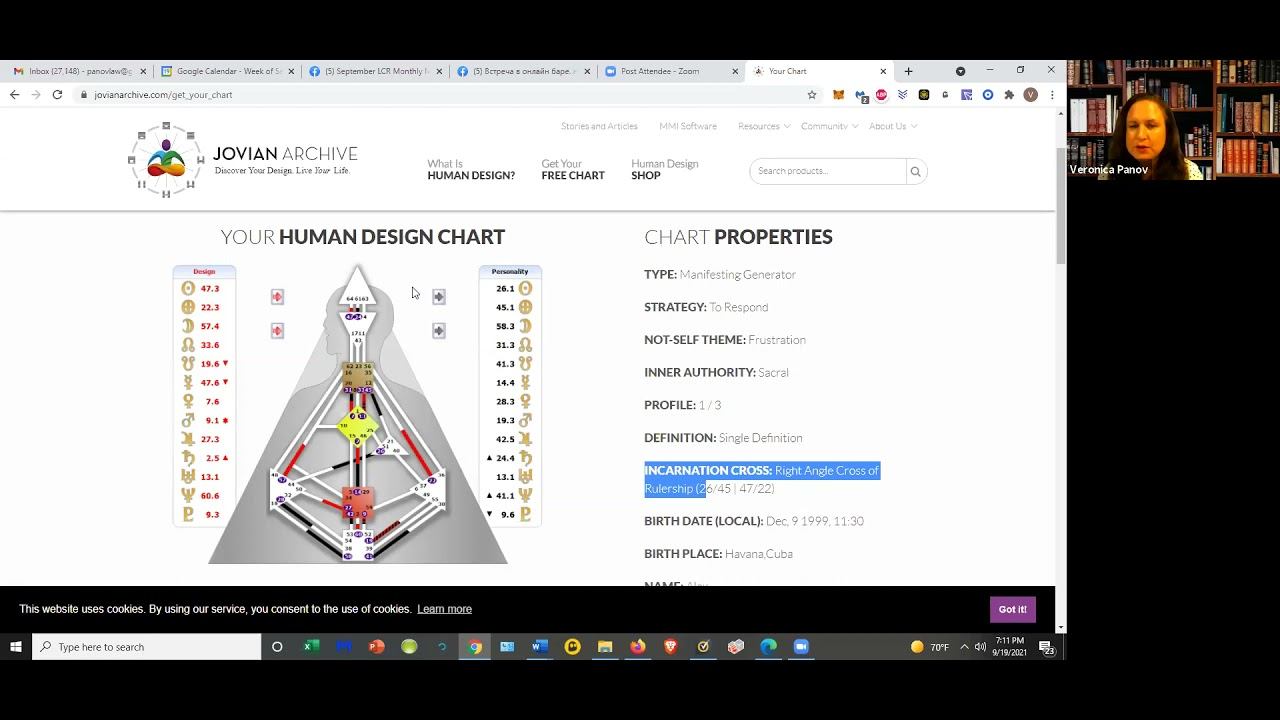
Task: Open the Windows notification center icon
Action: pos(1046,647)
